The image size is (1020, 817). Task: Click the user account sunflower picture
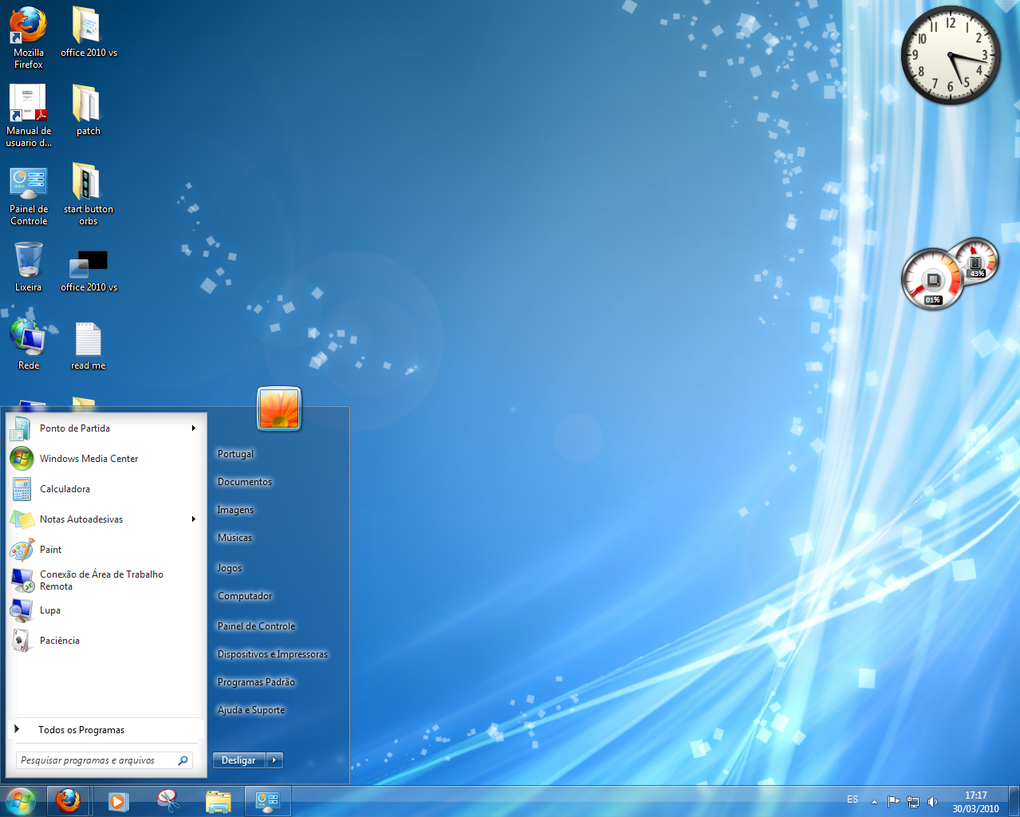point(279,408)
